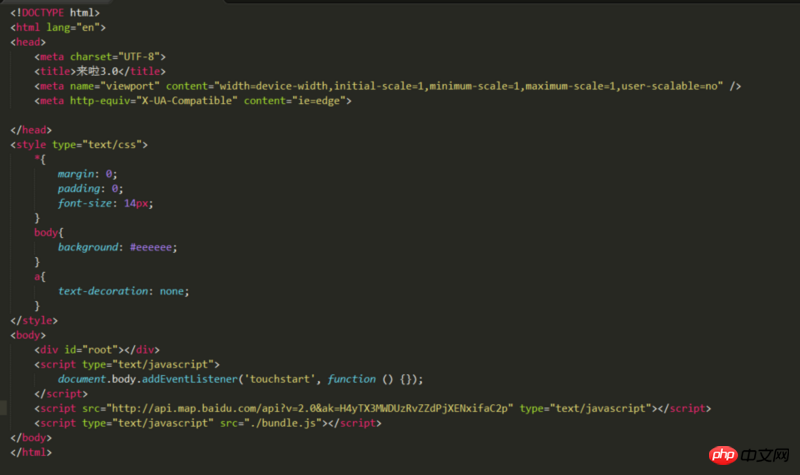Image resolution: width=800 pixels, height=475 pixels.
Task: Click the DOCTYPE html declaration
Action: (55, 13)
